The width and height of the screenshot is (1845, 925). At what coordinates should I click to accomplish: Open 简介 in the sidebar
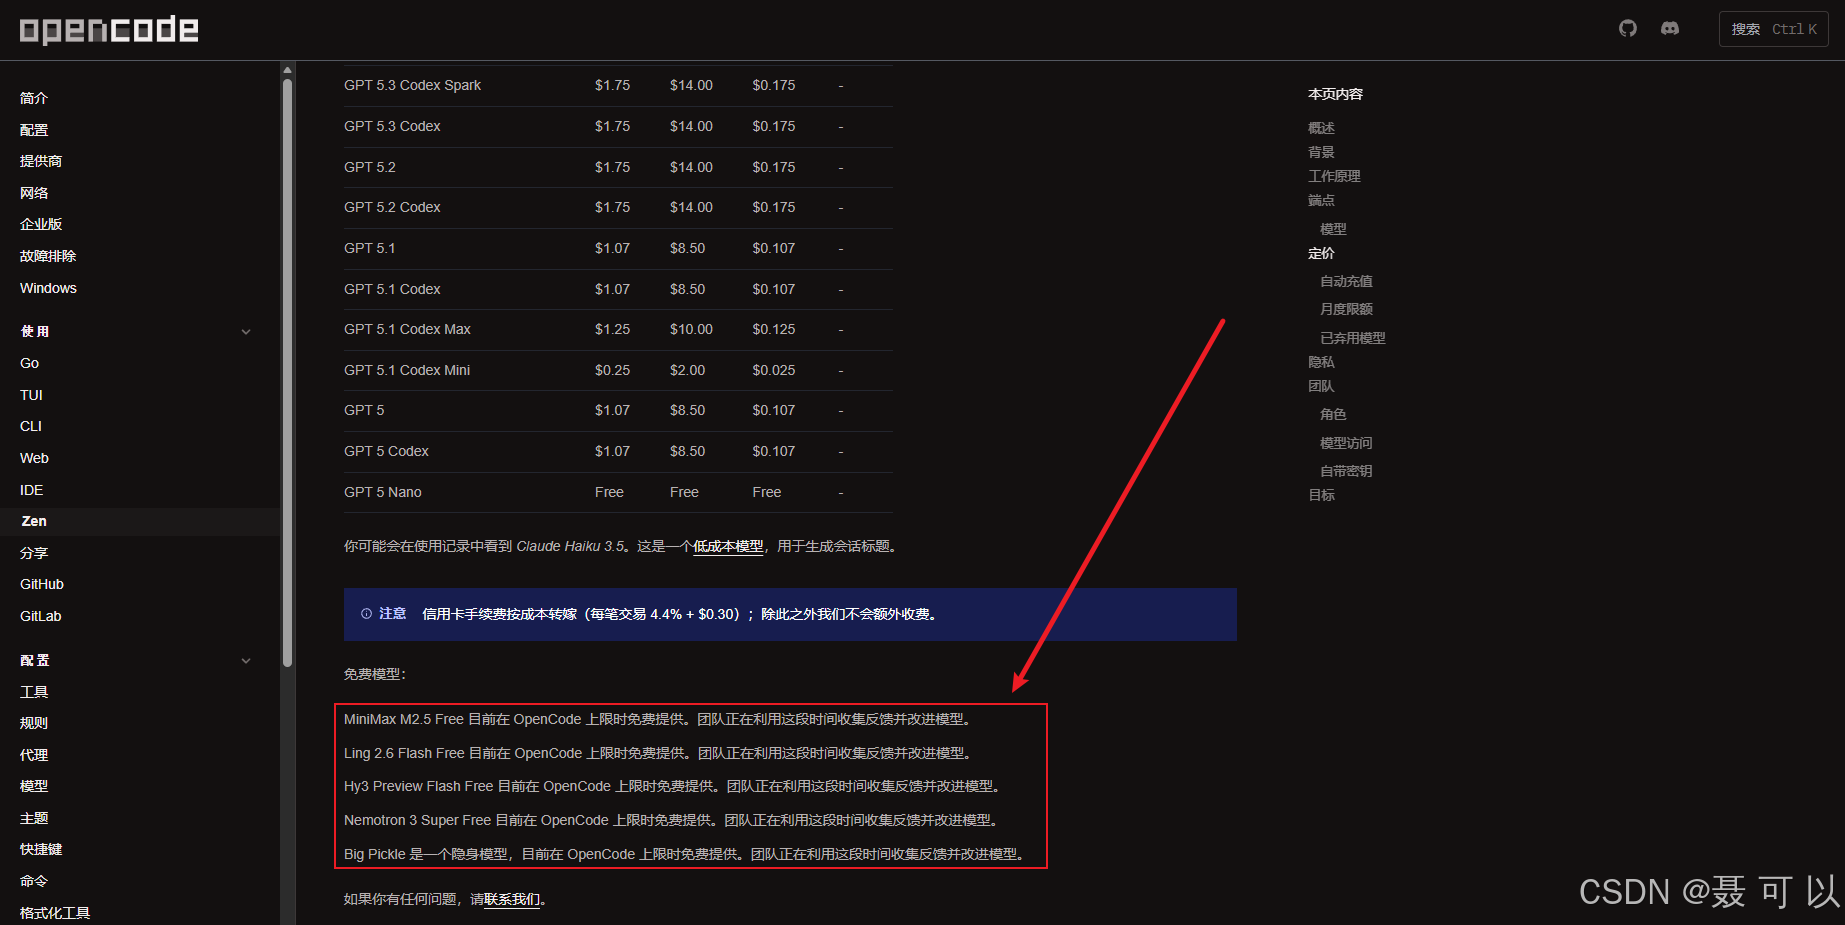[34, 98]
